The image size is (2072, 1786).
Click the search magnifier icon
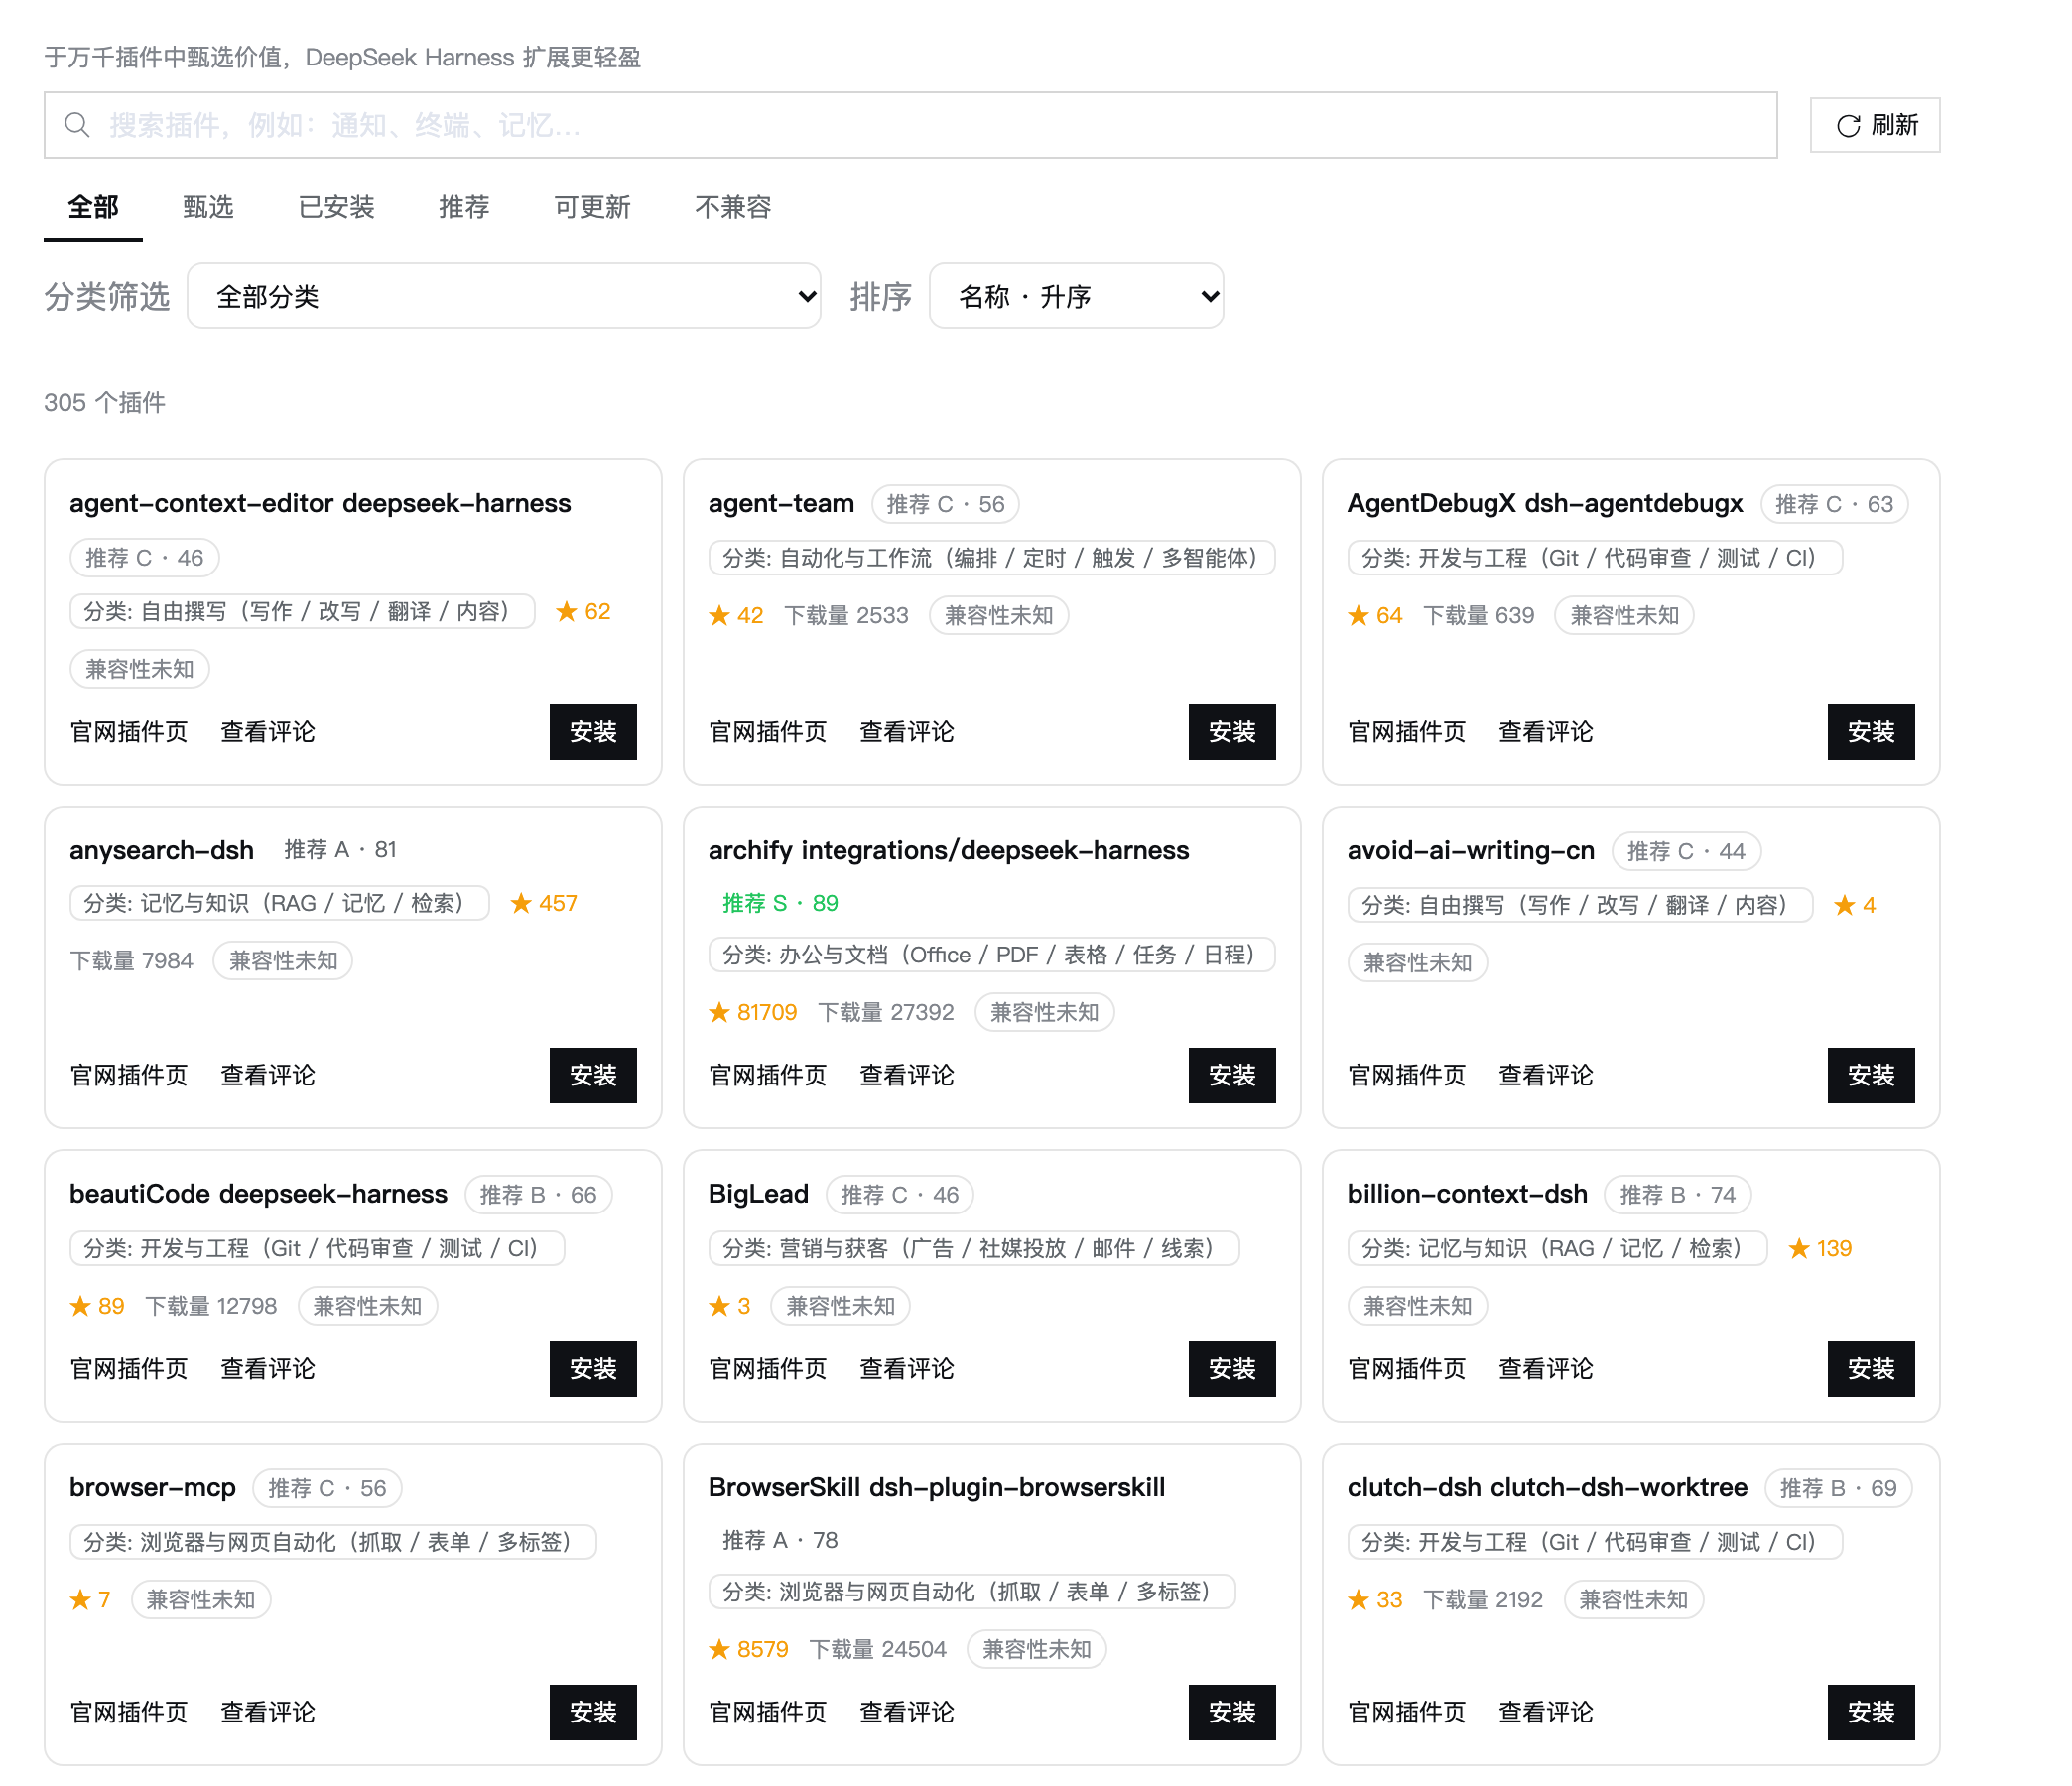click(77, 125)
